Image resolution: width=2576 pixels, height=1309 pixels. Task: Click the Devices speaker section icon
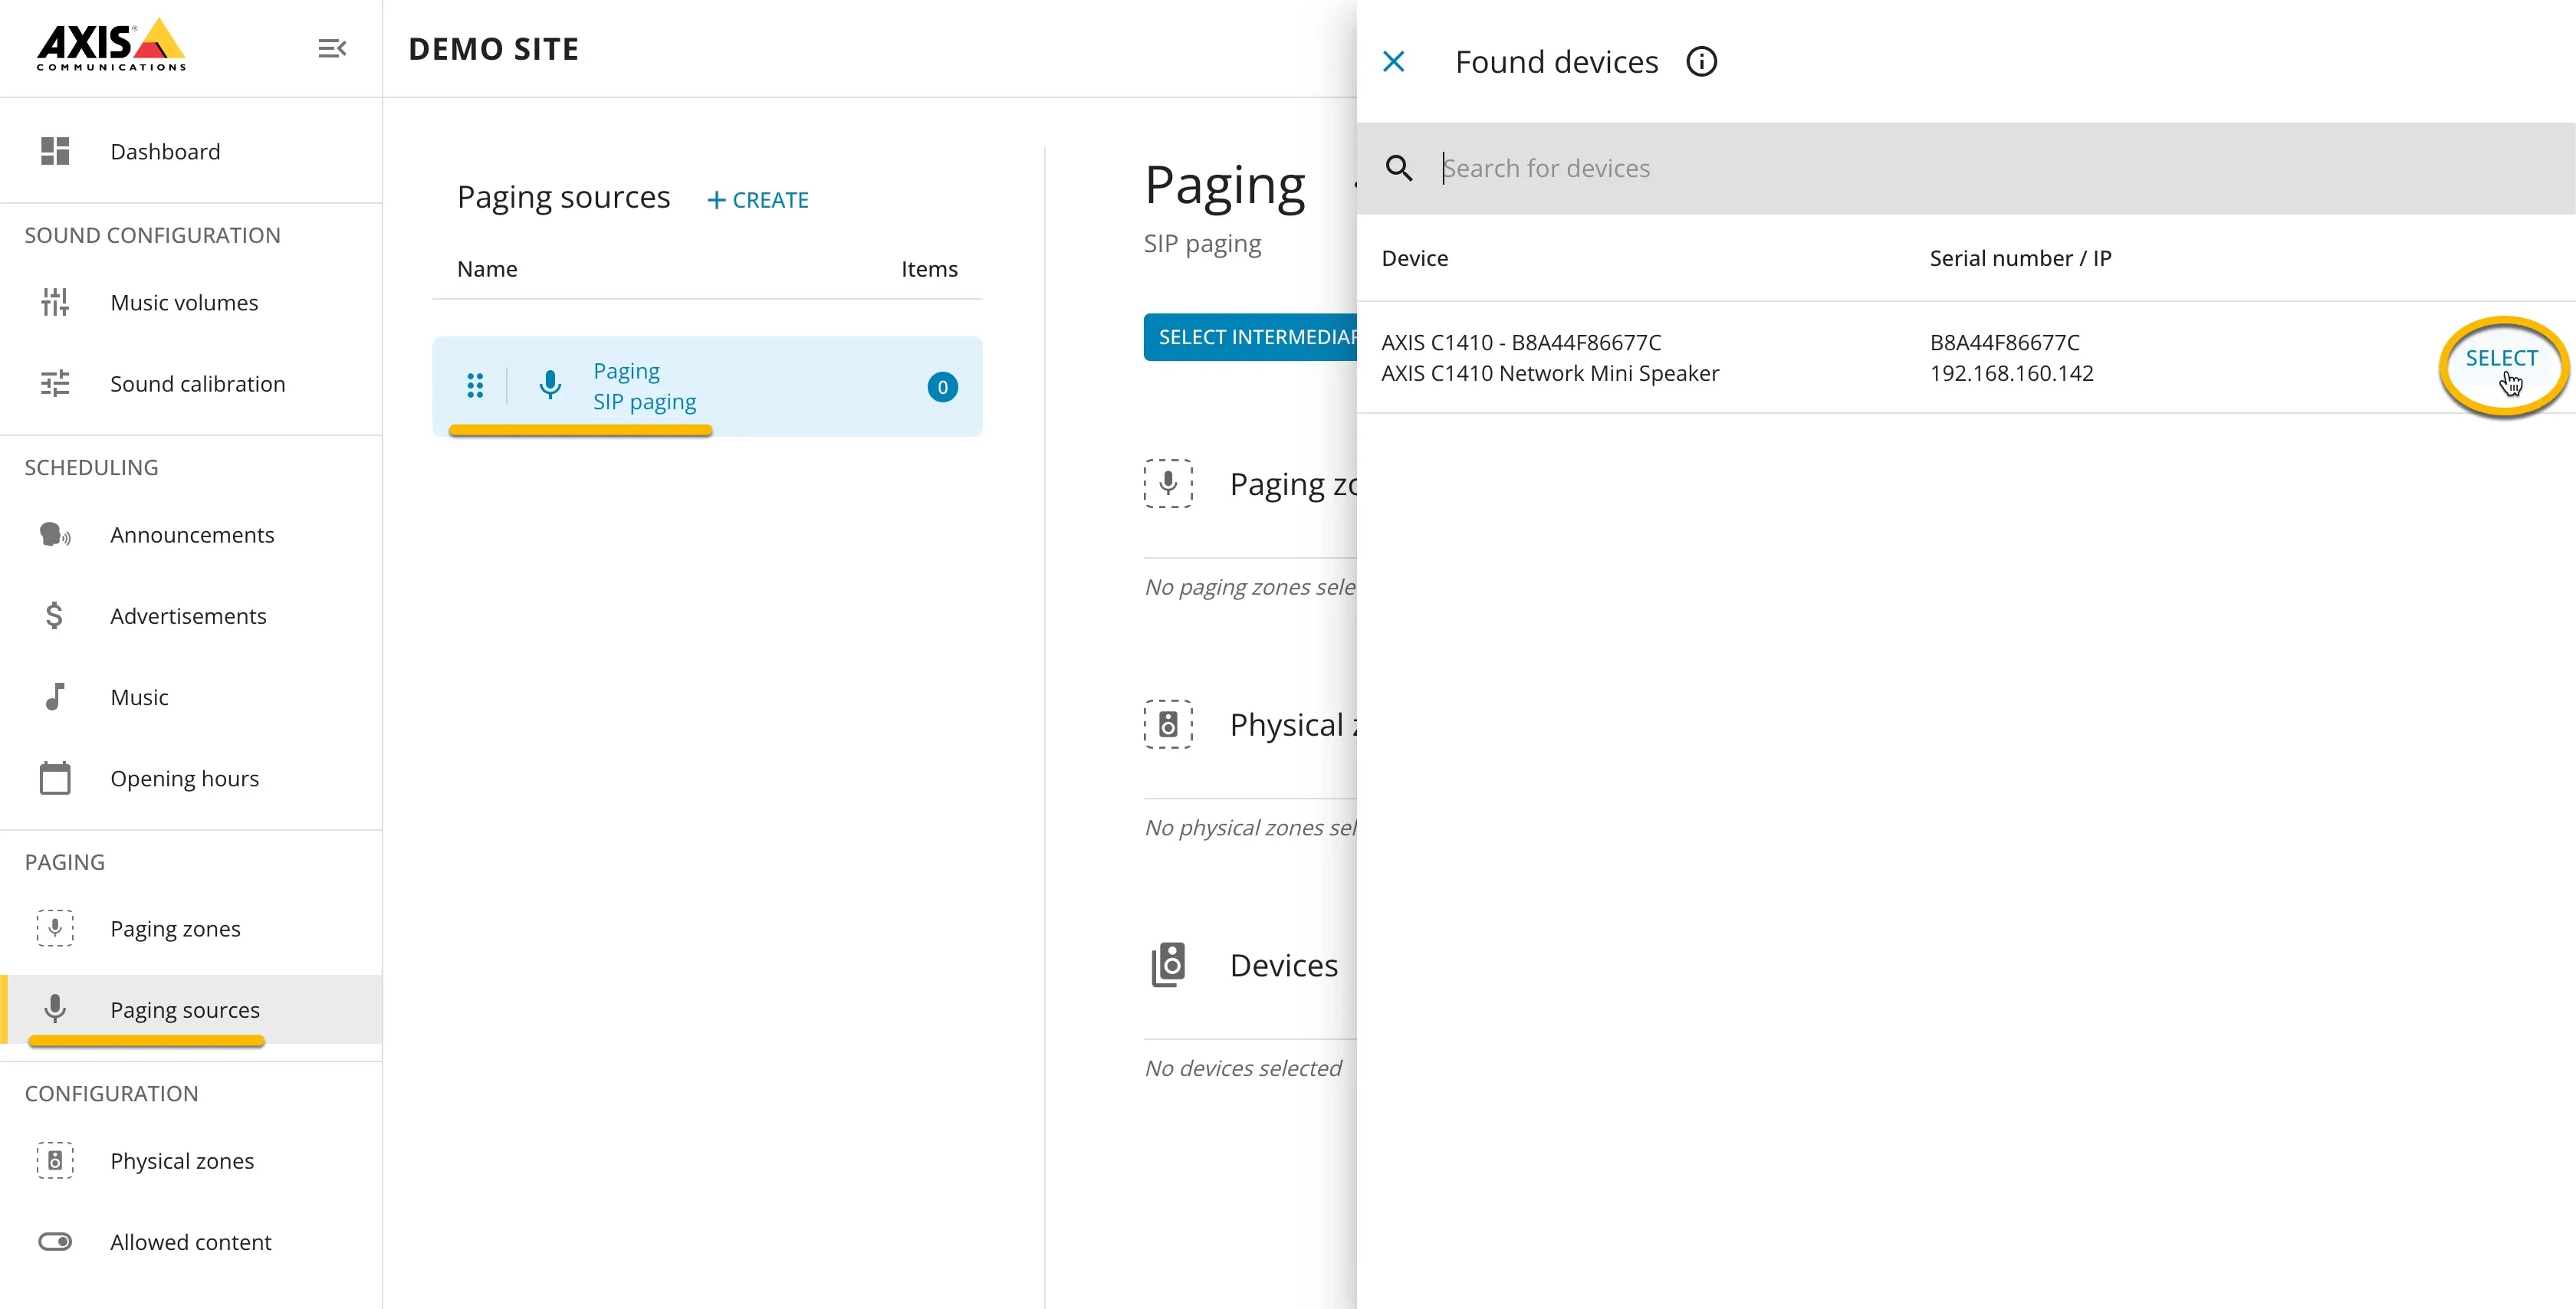pos(1168,965)
